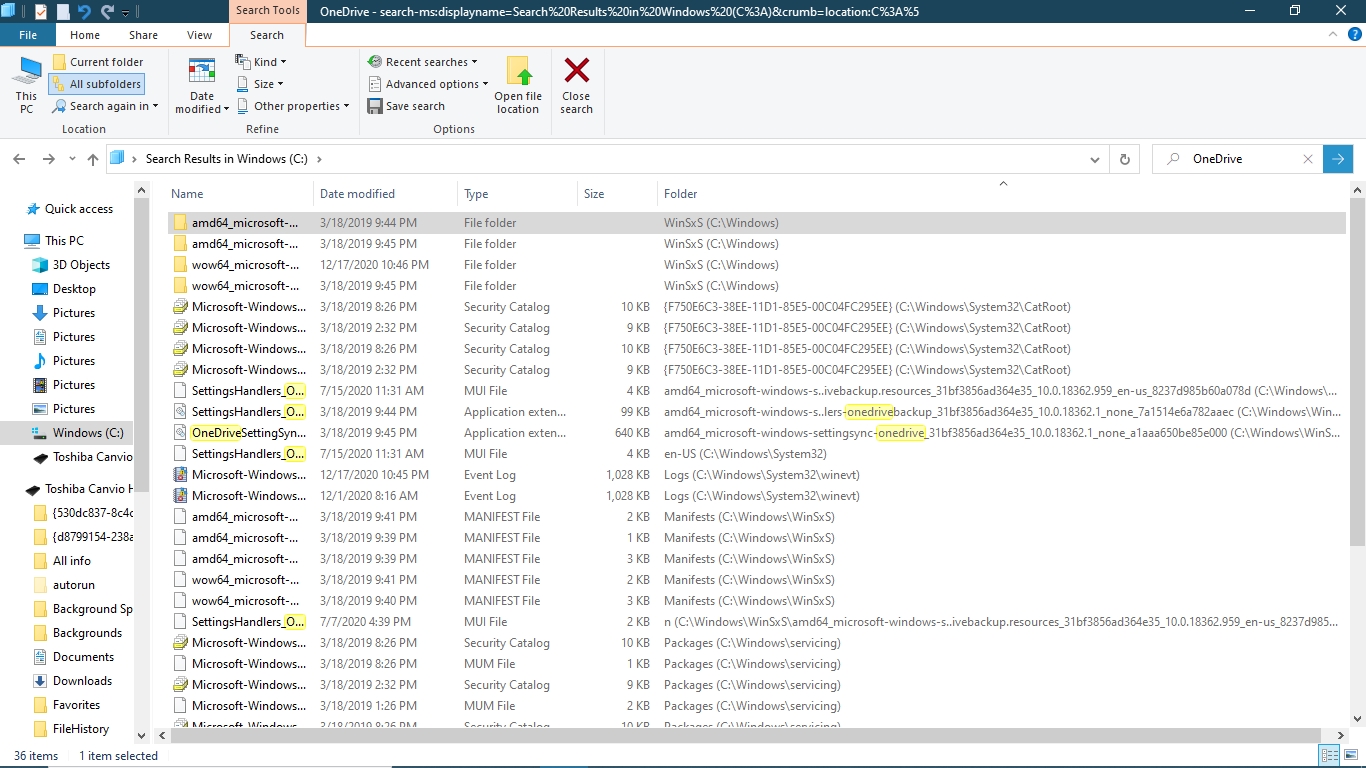Collapse the ribbon with chevron
Screen dimensions: 1366x768
pos(1332,35)
